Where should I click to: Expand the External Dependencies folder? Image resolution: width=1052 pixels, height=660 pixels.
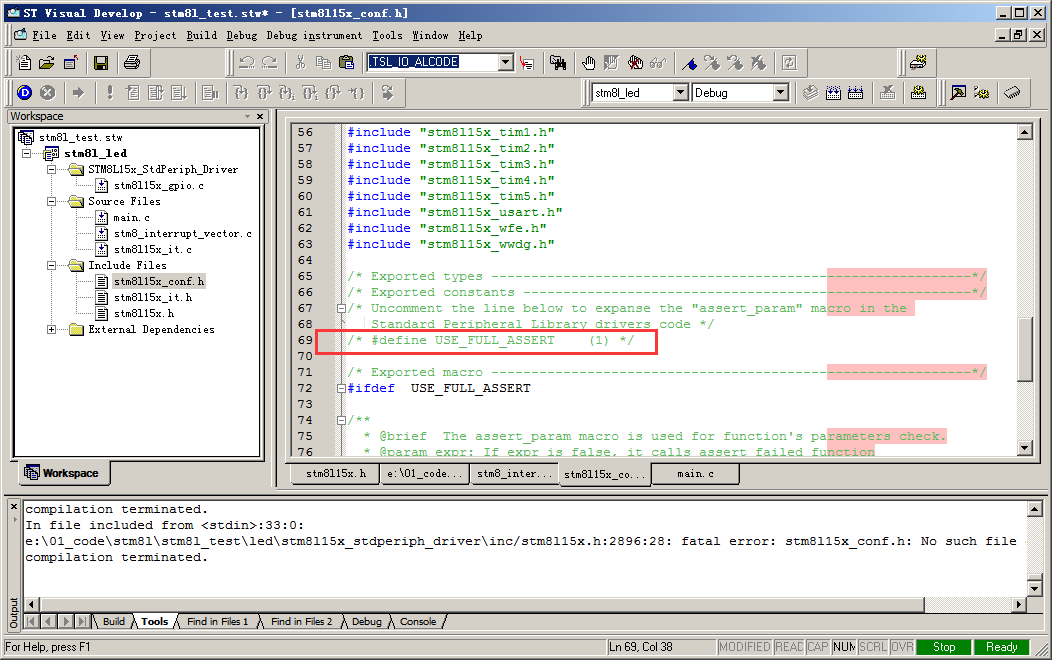53,329
